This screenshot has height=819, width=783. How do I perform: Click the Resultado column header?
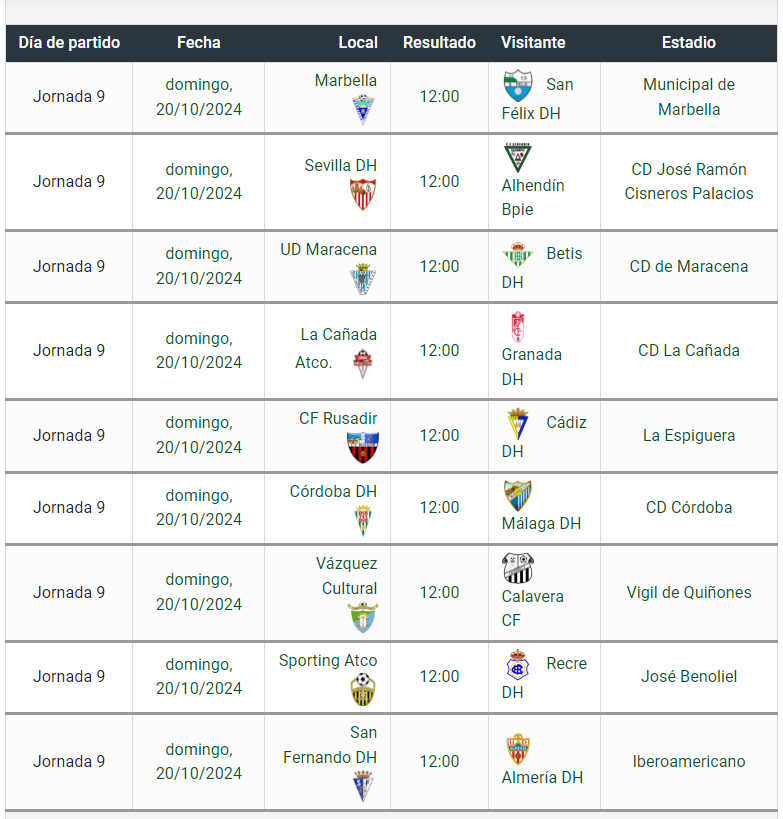[x=439, y=42]
